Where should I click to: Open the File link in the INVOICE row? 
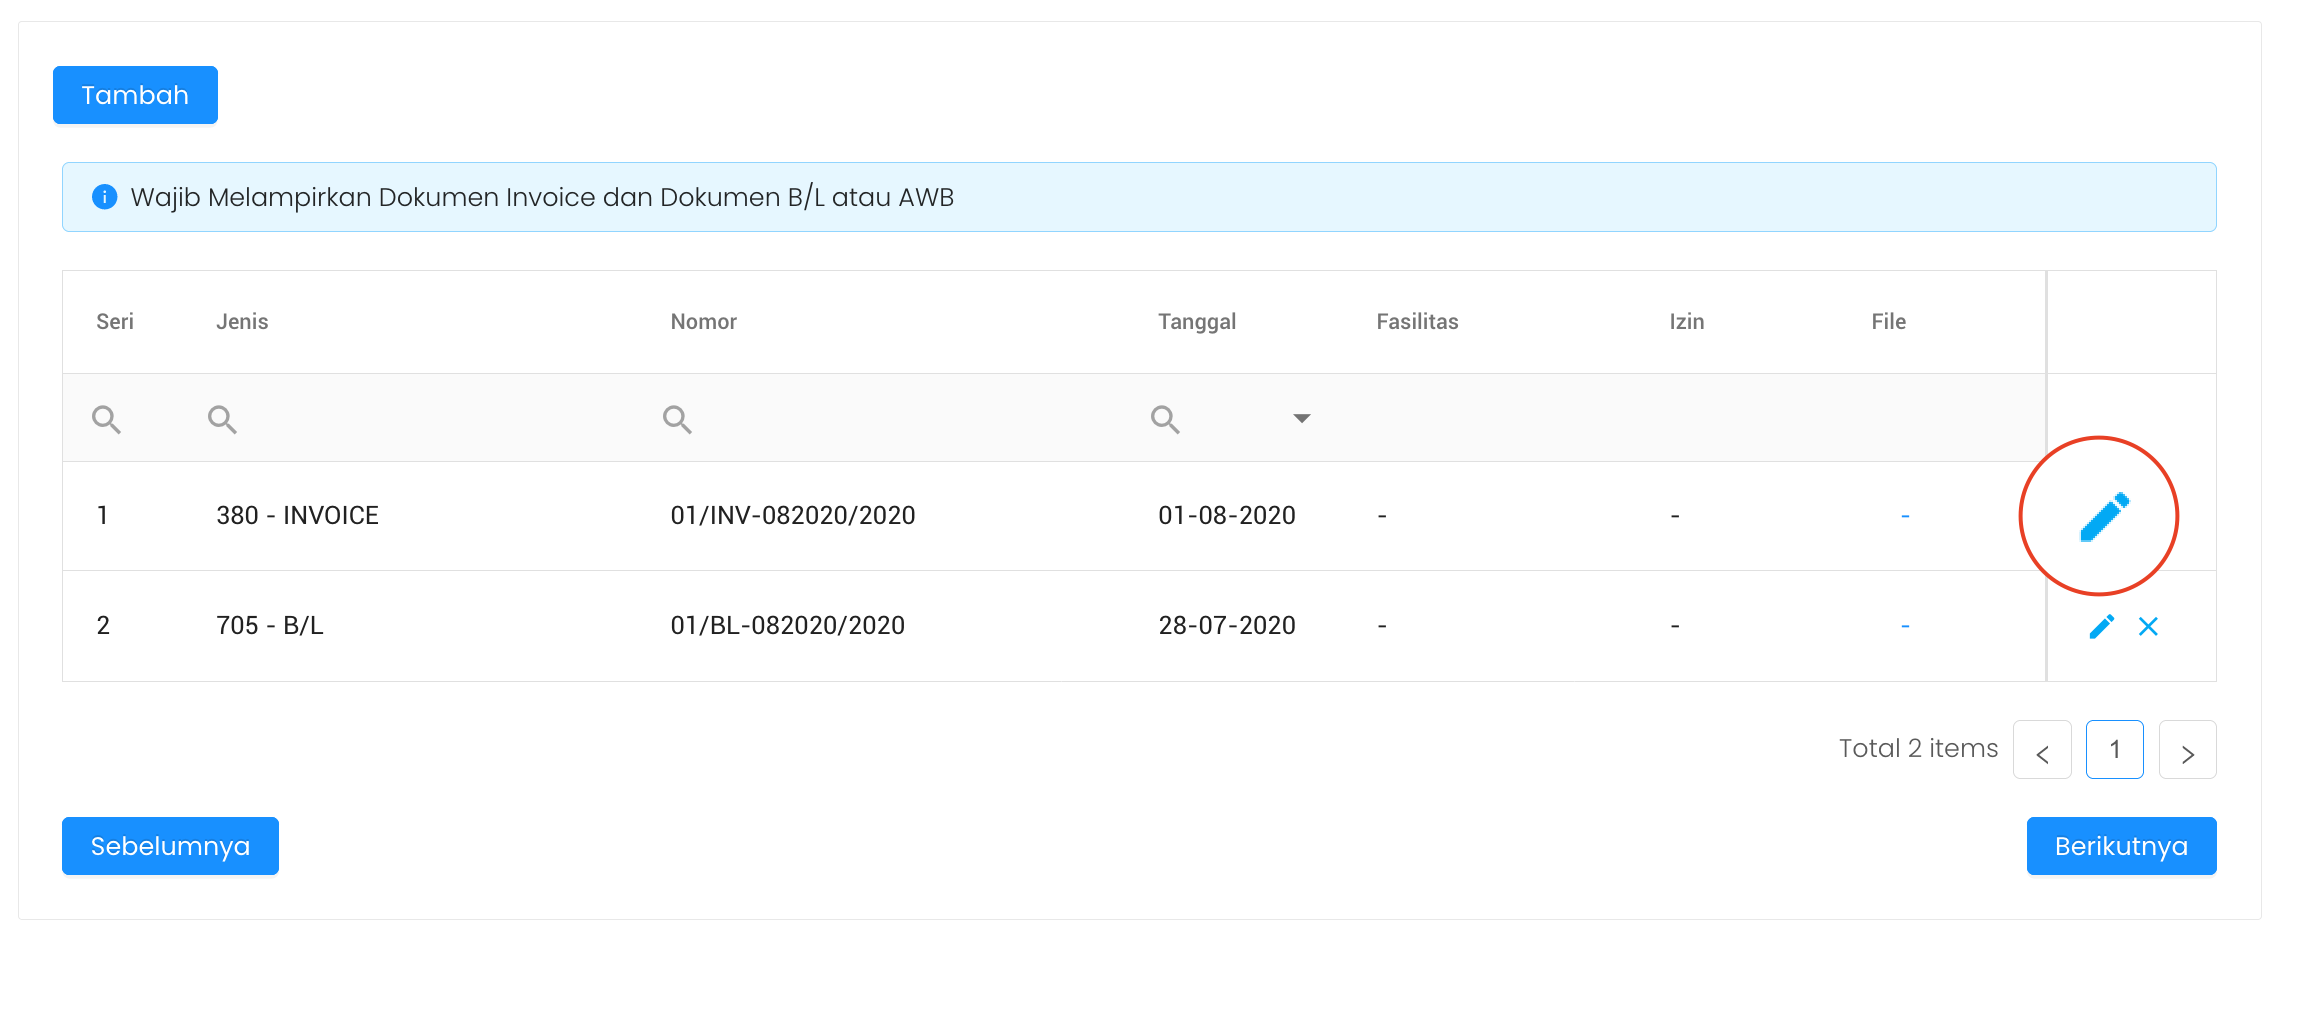(x=1905, y=516)
